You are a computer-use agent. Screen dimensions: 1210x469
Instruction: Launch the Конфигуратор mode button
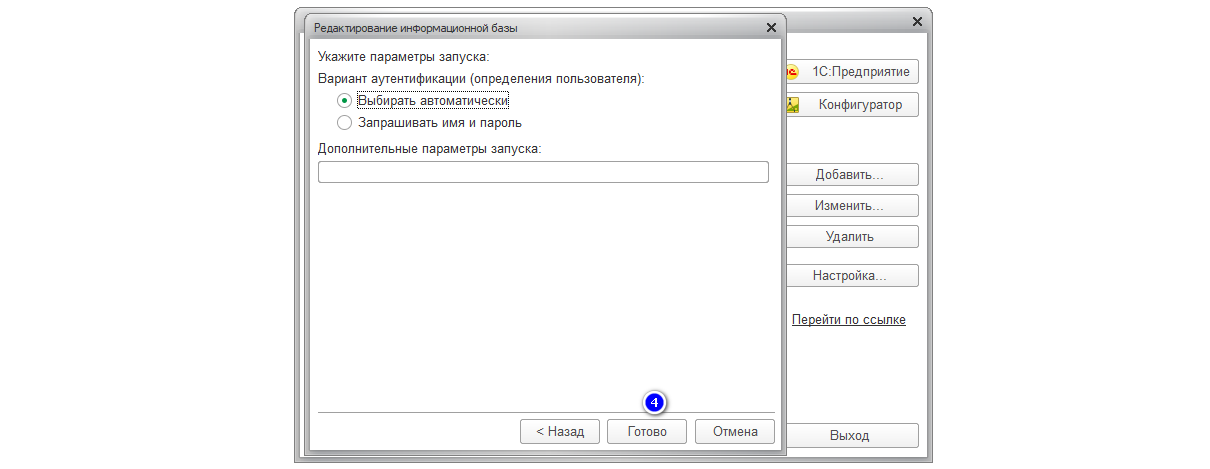click(851, 105)
